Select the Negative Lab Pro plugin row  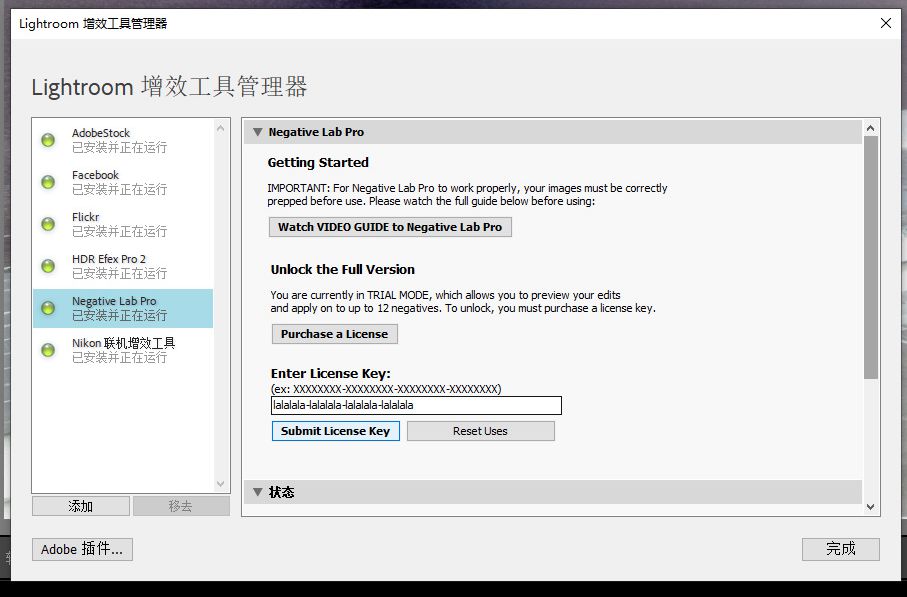coord(123,308)
